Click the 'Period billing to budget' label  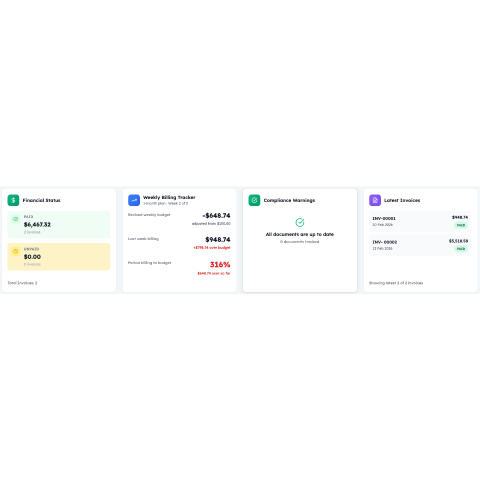[150, 263]
